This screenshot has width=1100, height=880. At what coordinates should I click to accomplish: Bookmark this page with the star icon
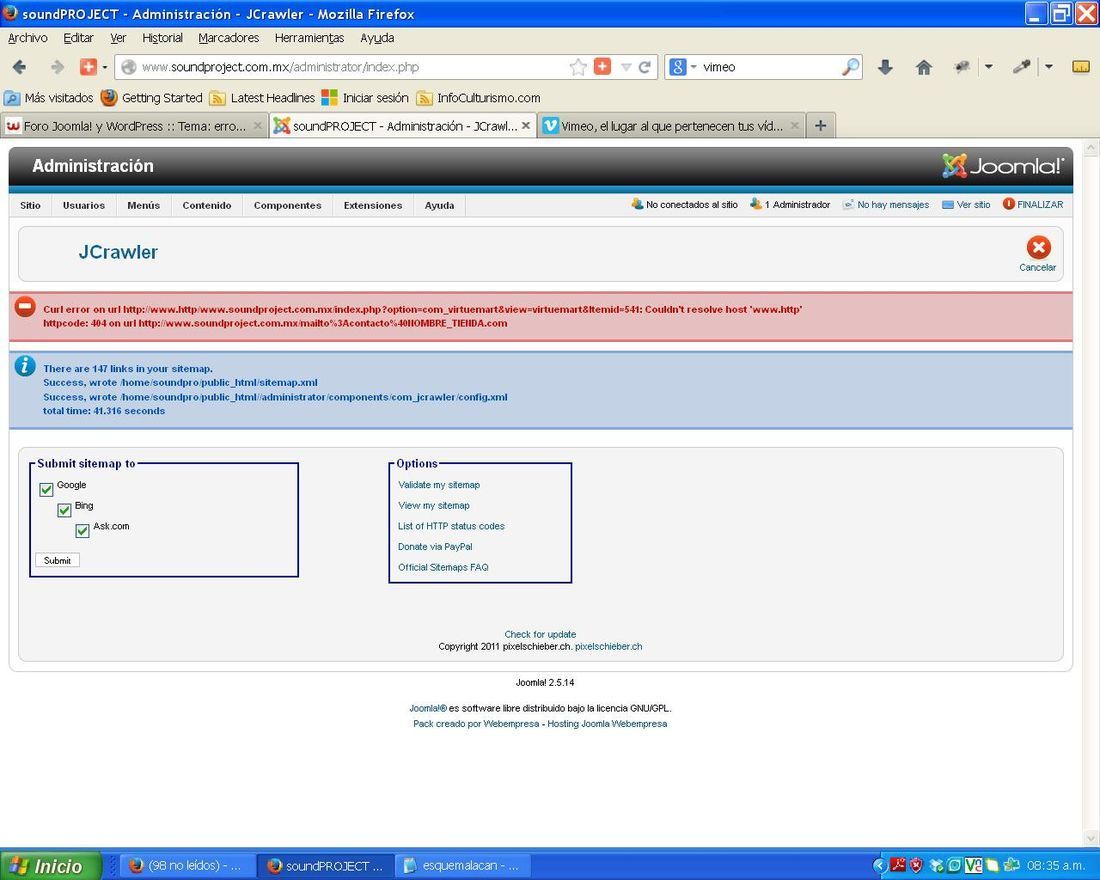(578, 67)
